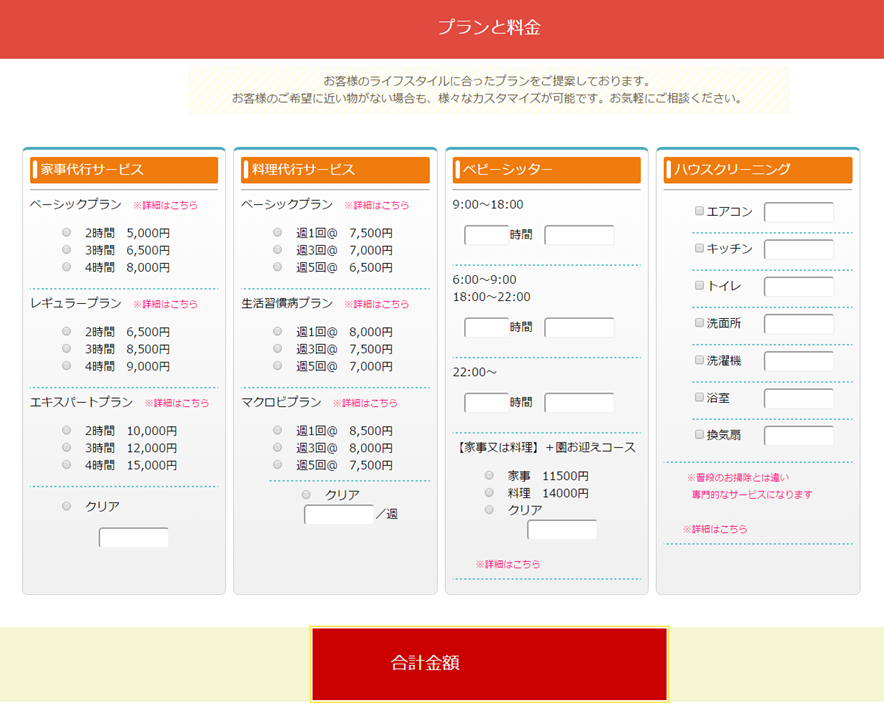Viewport: 884px width, 708px height.
Task: Open 詳細はこちら link beside レギュラープラン
Action: (x=165, y=304)
